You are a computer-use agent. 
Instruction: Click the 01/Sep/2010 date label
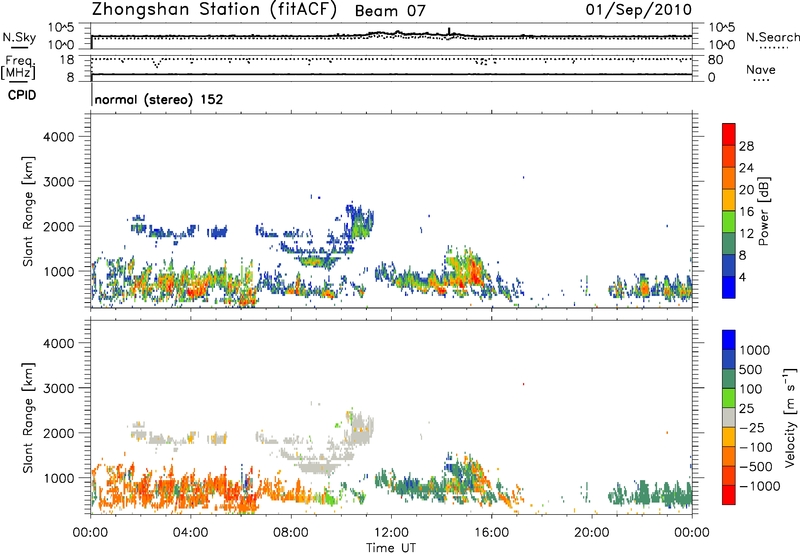click(x=638, y=10)
